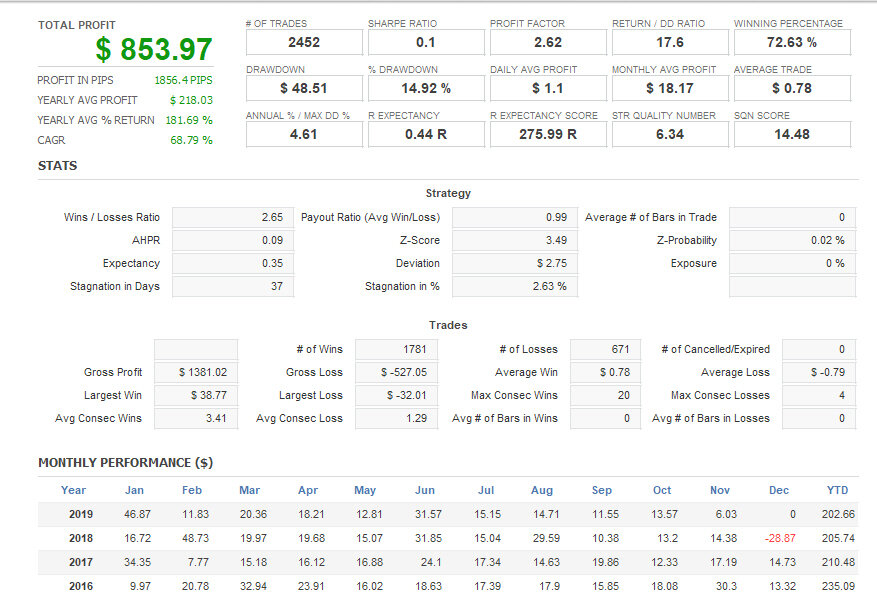Viewport: 877px width, 616px height.
Task: Click the Jun column header
Action: (425, 490)
